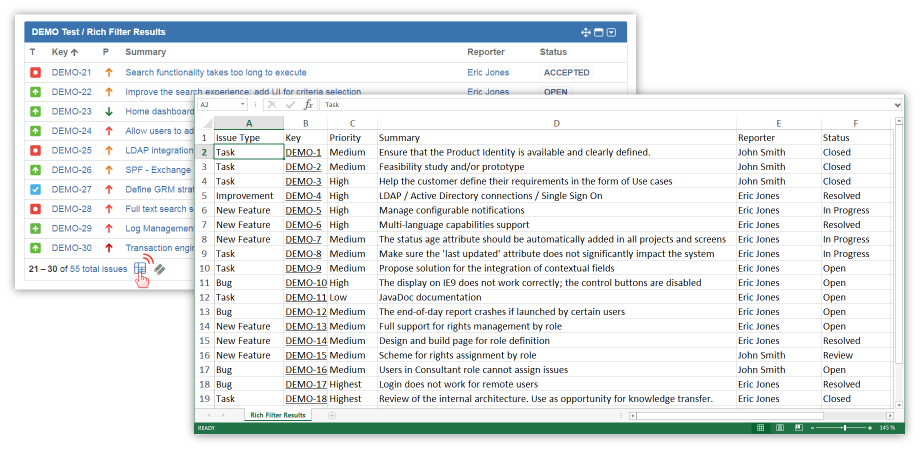This screenshot has width=920, height=450.
Task: Expand the formula bar
Action: 897,104
